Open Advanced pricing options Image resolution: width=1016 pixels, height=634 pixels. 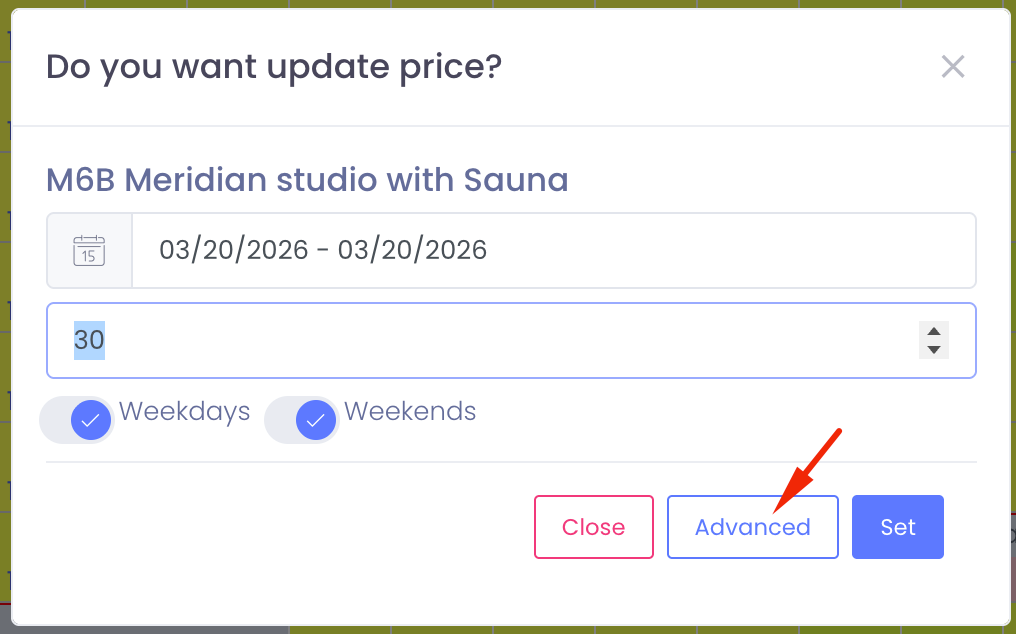coord(752,526)
